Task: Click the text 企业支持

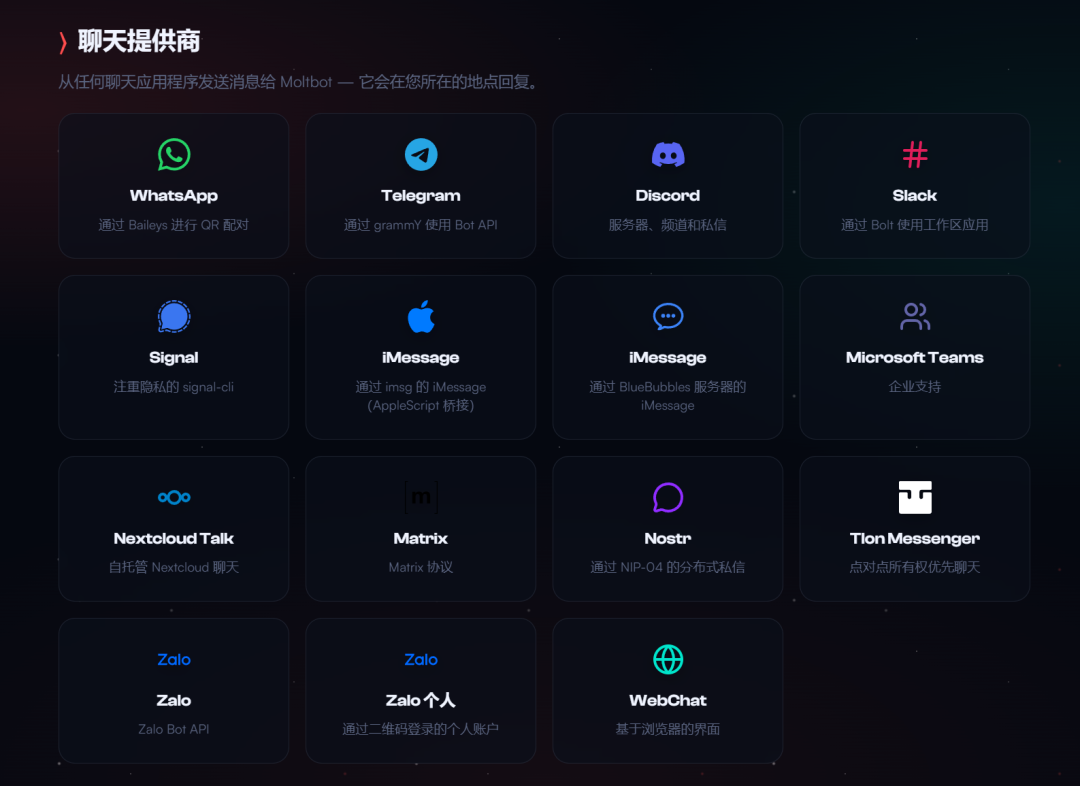Action: [x=915, y=387]
